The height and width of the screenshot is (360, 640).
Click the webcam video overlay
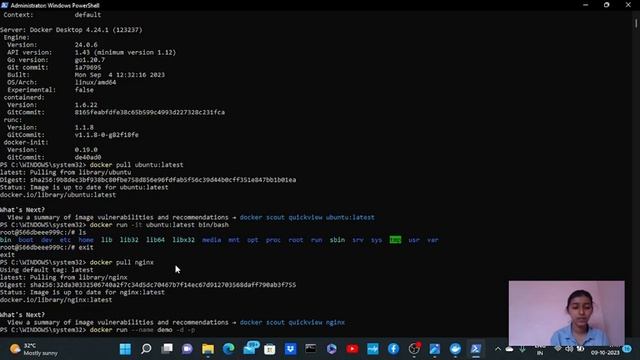click(x=567, y=313)
